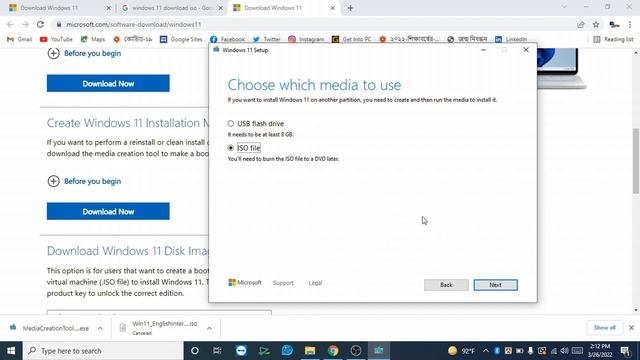Open the Reading list
This screenshot has width=640, height=360.
pyautogui.click(x=613, y=39)
